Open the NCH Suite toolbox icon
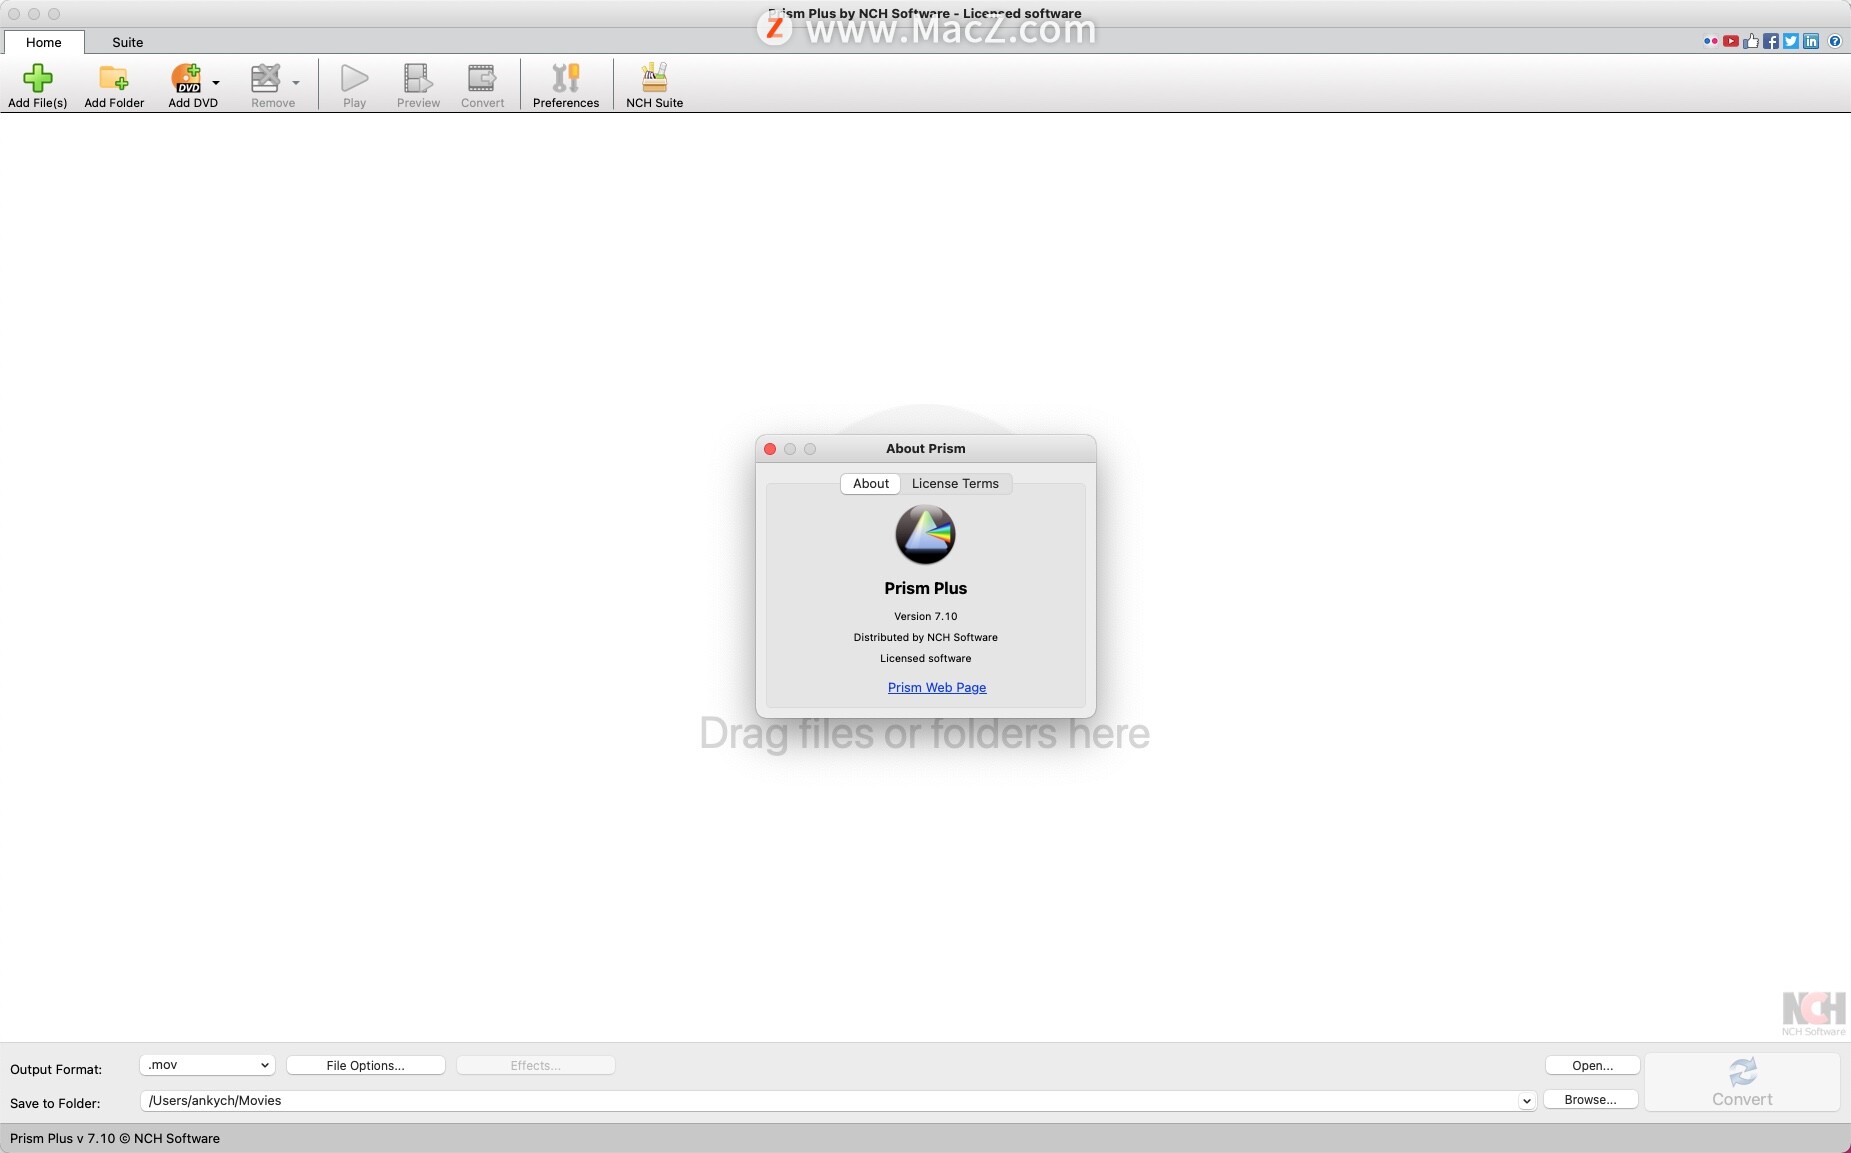The width and height of the screenshot is (1851, 1153). click(x=655, y=78)
